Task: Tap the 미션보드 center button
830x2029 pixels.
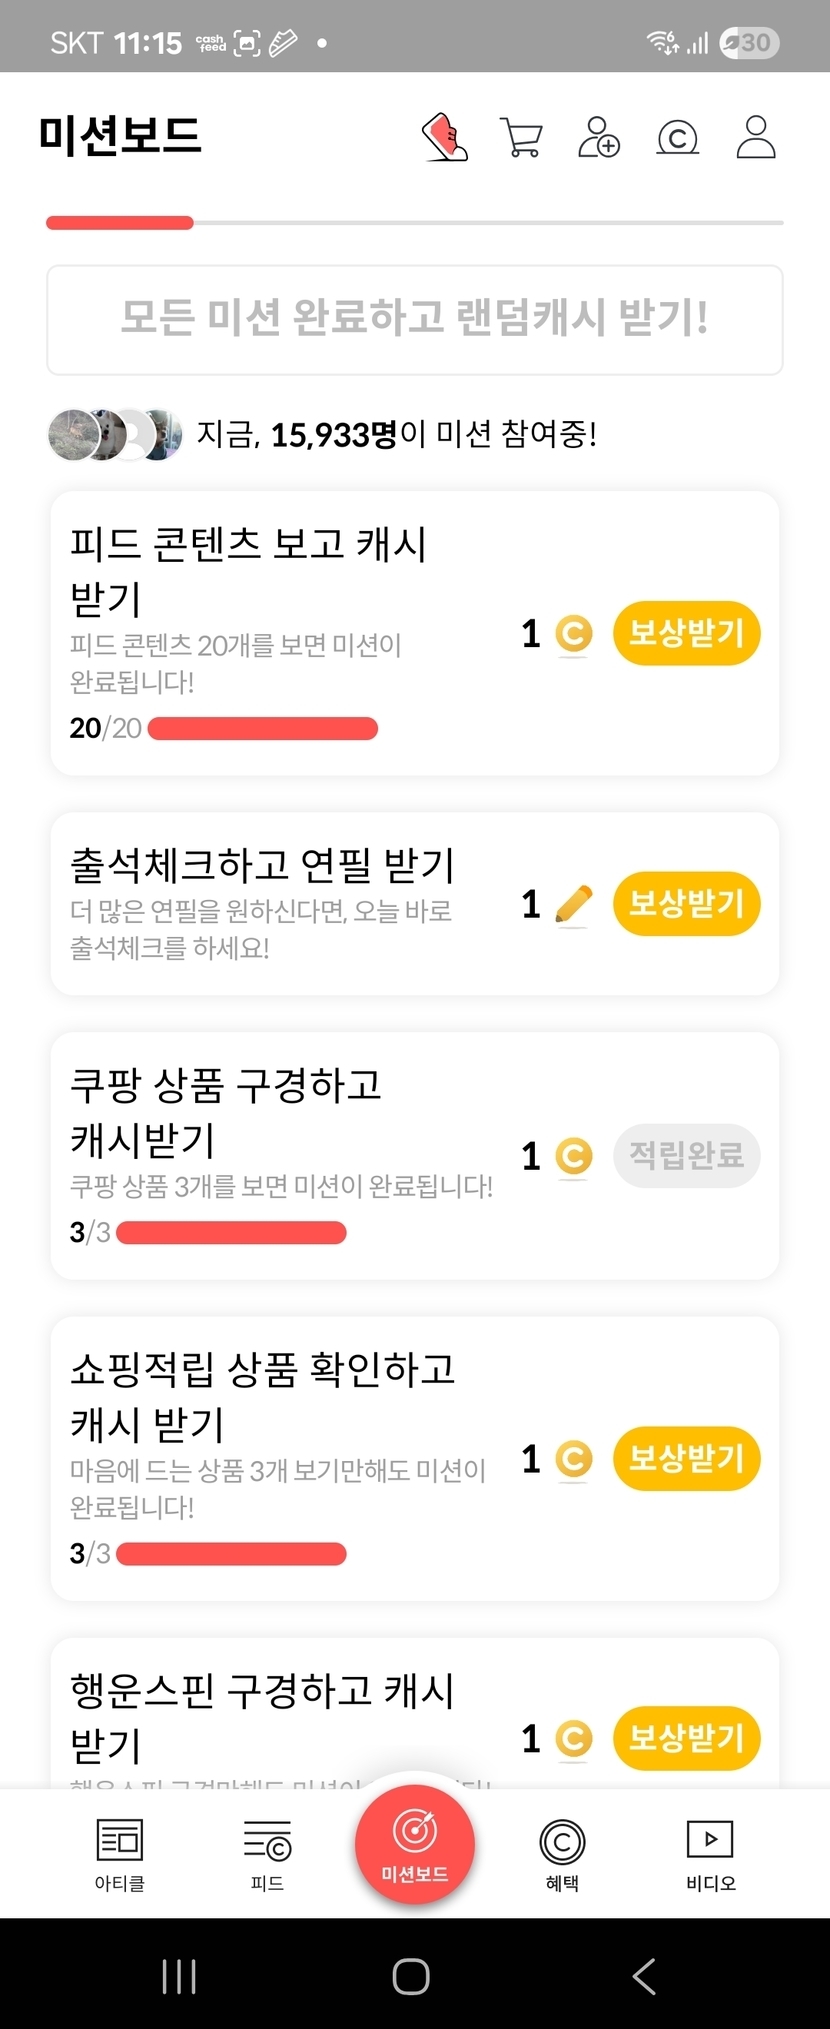Action: coord(414,1844)
